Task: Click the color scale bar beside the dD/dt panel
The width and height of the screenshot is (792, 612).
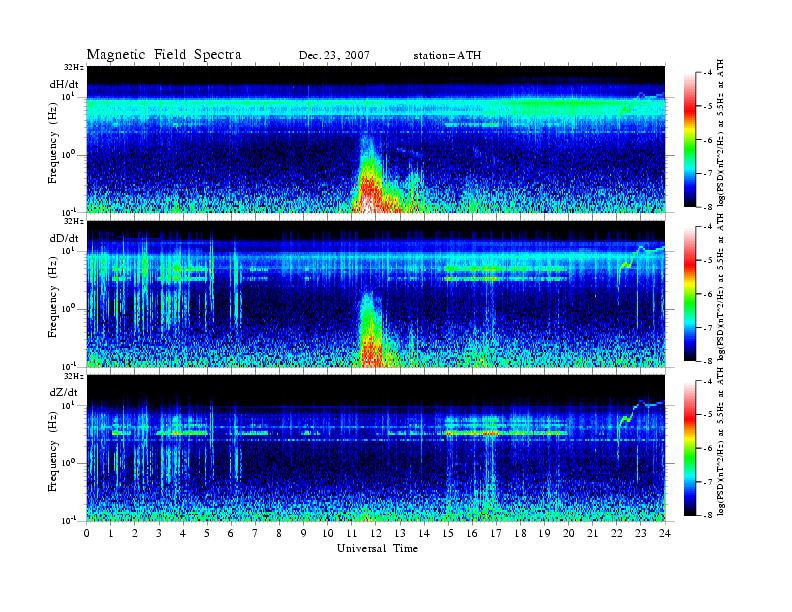Action: click(689, 294)
